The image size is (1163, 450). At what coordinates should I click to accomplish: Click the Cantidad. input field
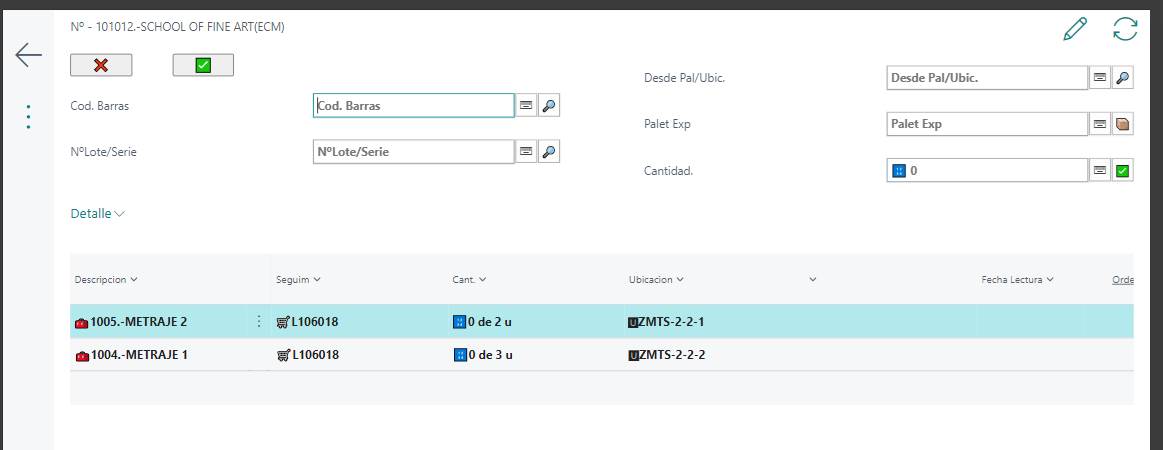coord(987,171)
